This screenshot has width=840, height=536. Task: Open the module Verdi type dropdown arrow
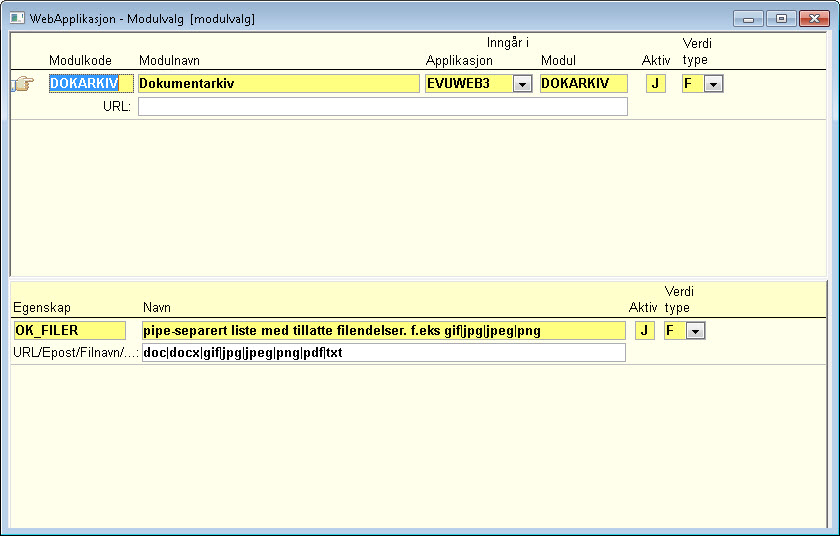[x=713, y=84]
